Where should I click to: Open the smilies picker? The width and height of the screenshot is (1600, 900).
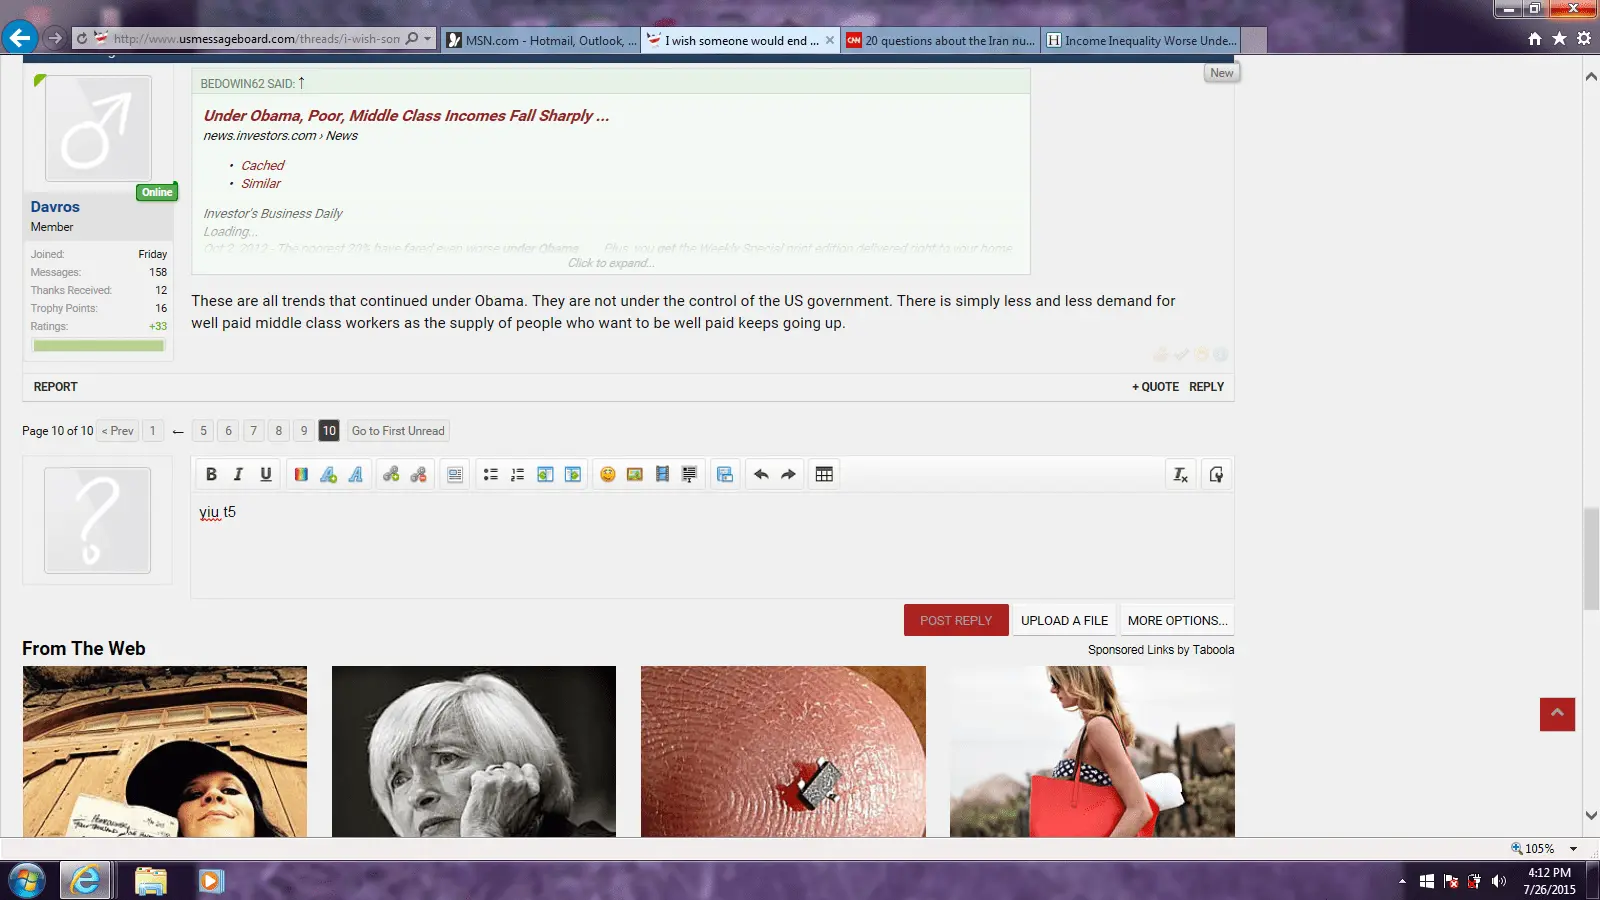tap(607, 474)
